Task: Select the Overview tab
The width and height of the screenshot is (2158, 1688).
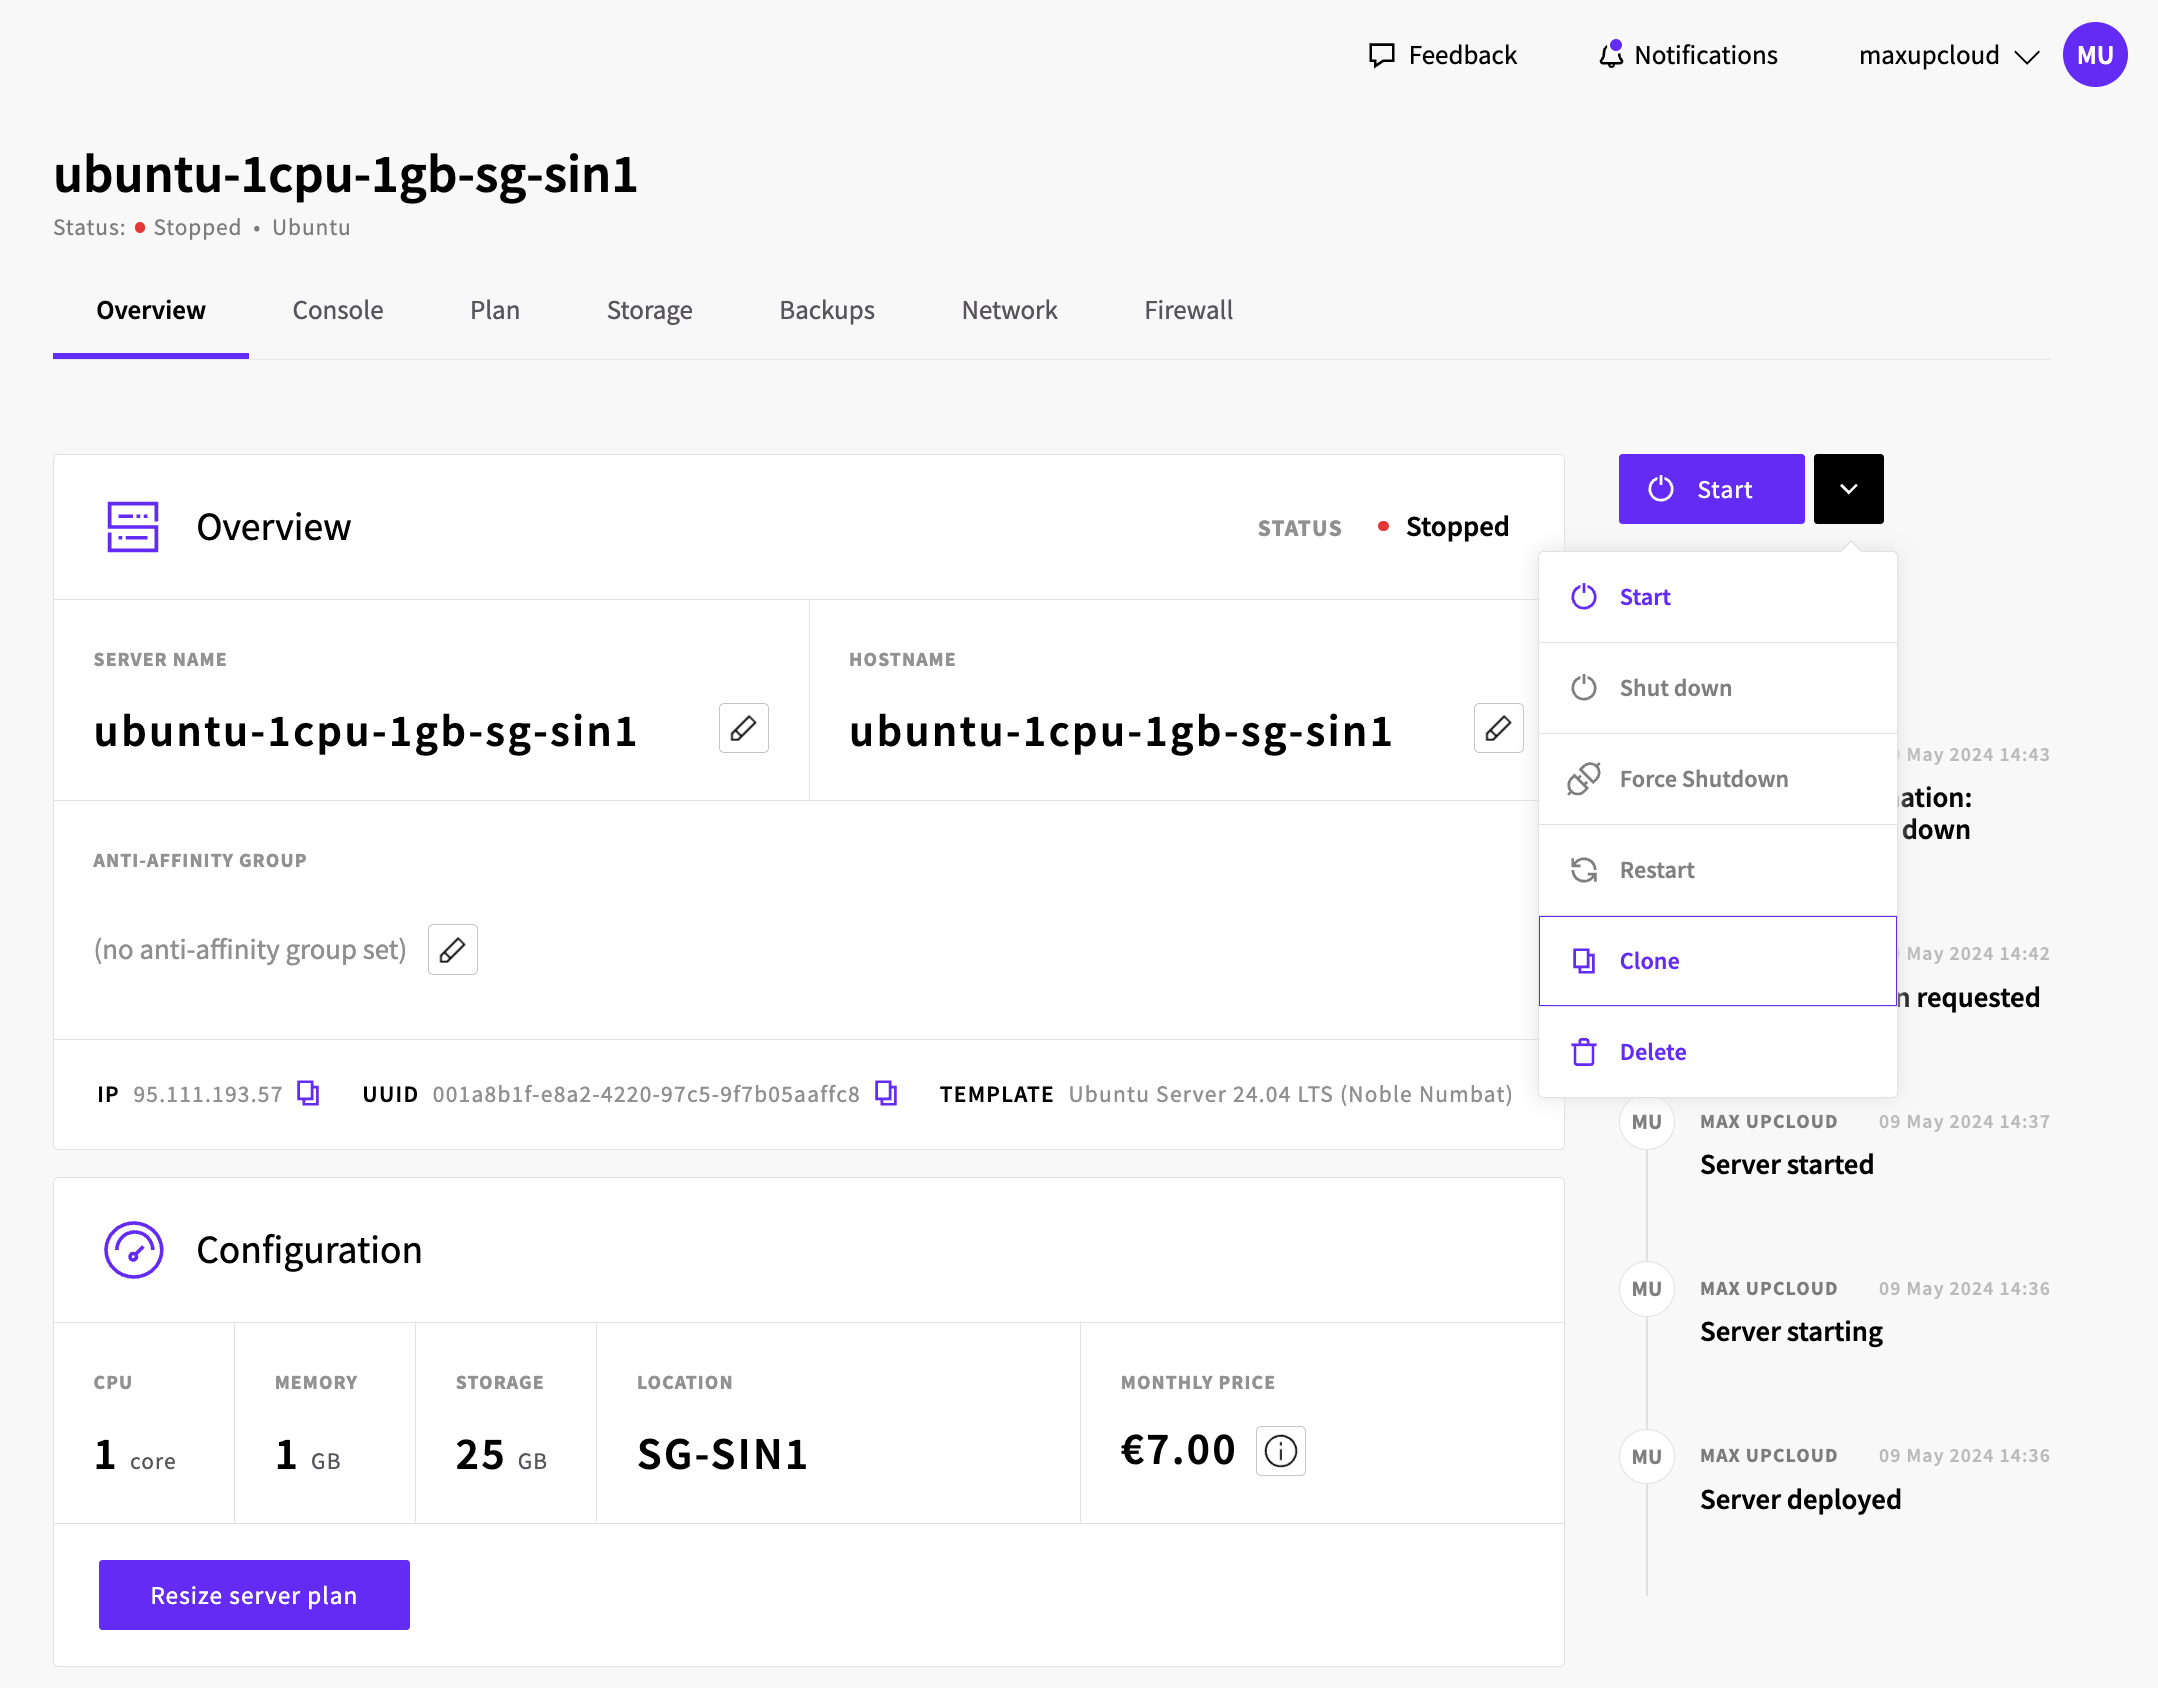Action: pyautogui.click(x=151, y=310)
